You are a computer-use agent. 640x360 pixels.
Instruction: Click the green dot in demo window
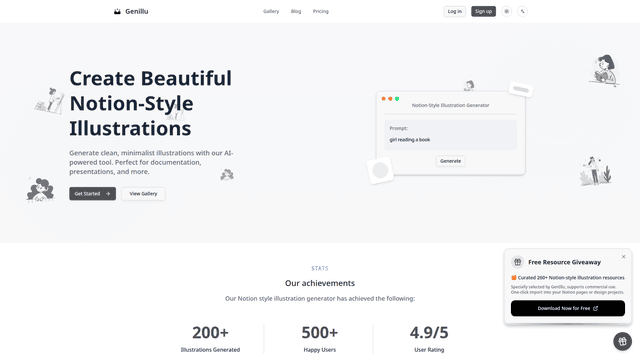[x=397, y=99]
